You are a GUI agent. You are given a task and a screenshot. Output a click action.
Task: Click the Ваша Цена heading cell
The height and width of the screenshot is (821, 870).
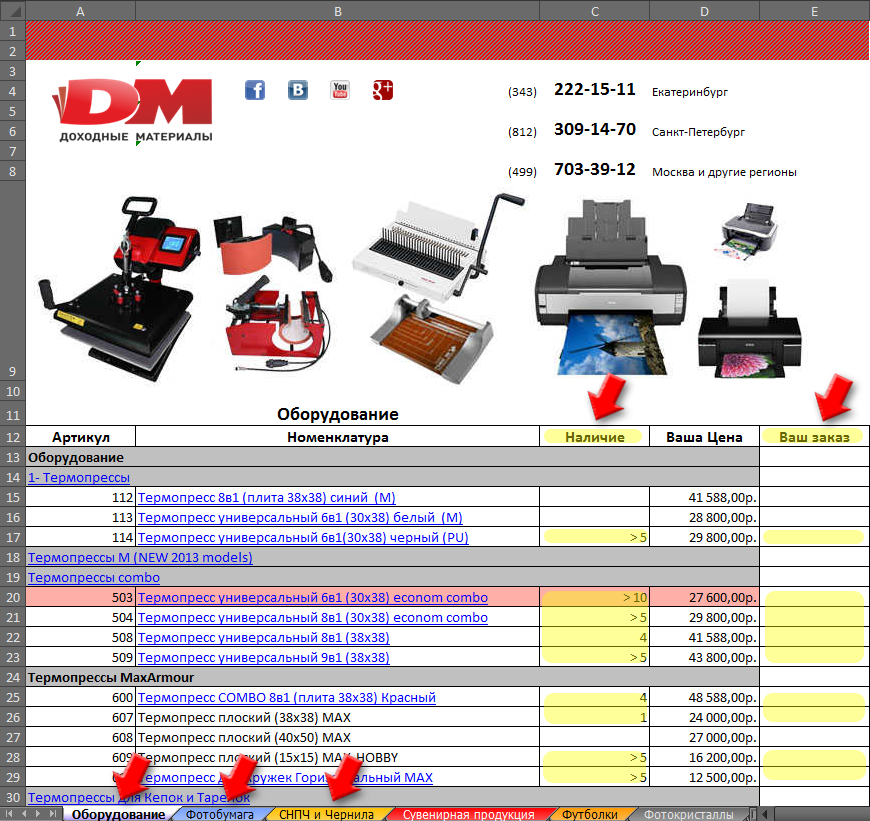coord(704,437)
